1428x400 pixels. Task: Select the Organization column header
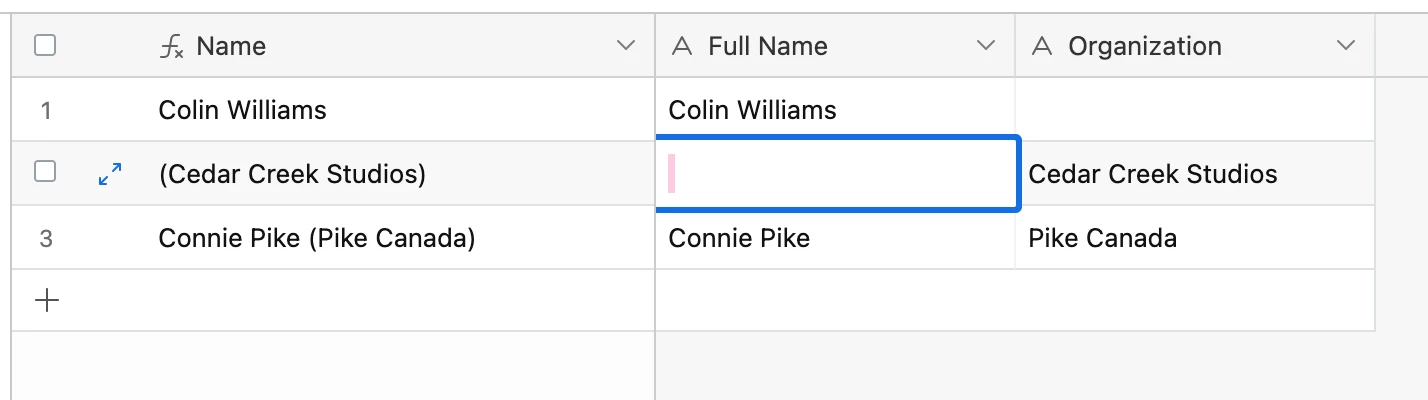pyautogui.click(x=1144, y=46)
